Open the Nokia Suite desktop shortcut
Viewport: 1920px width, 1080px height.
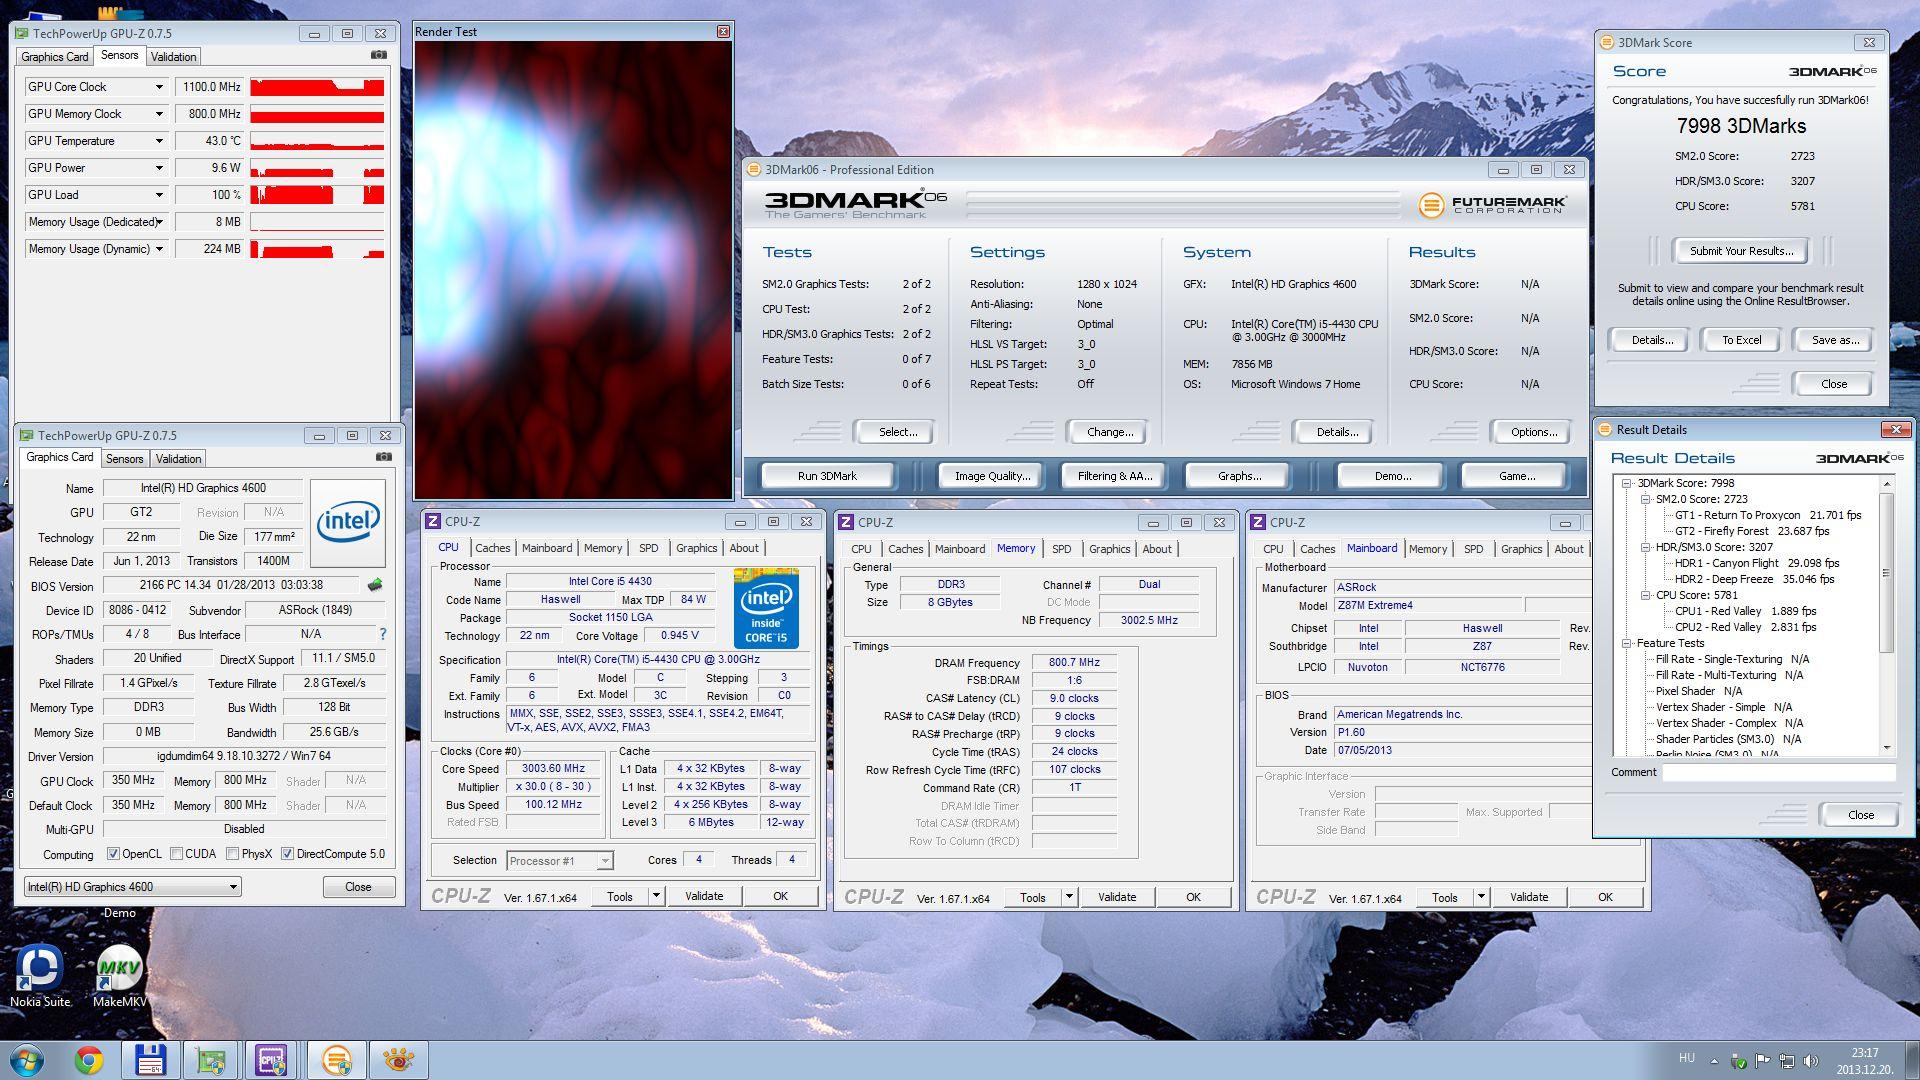(x=40, y=976)
